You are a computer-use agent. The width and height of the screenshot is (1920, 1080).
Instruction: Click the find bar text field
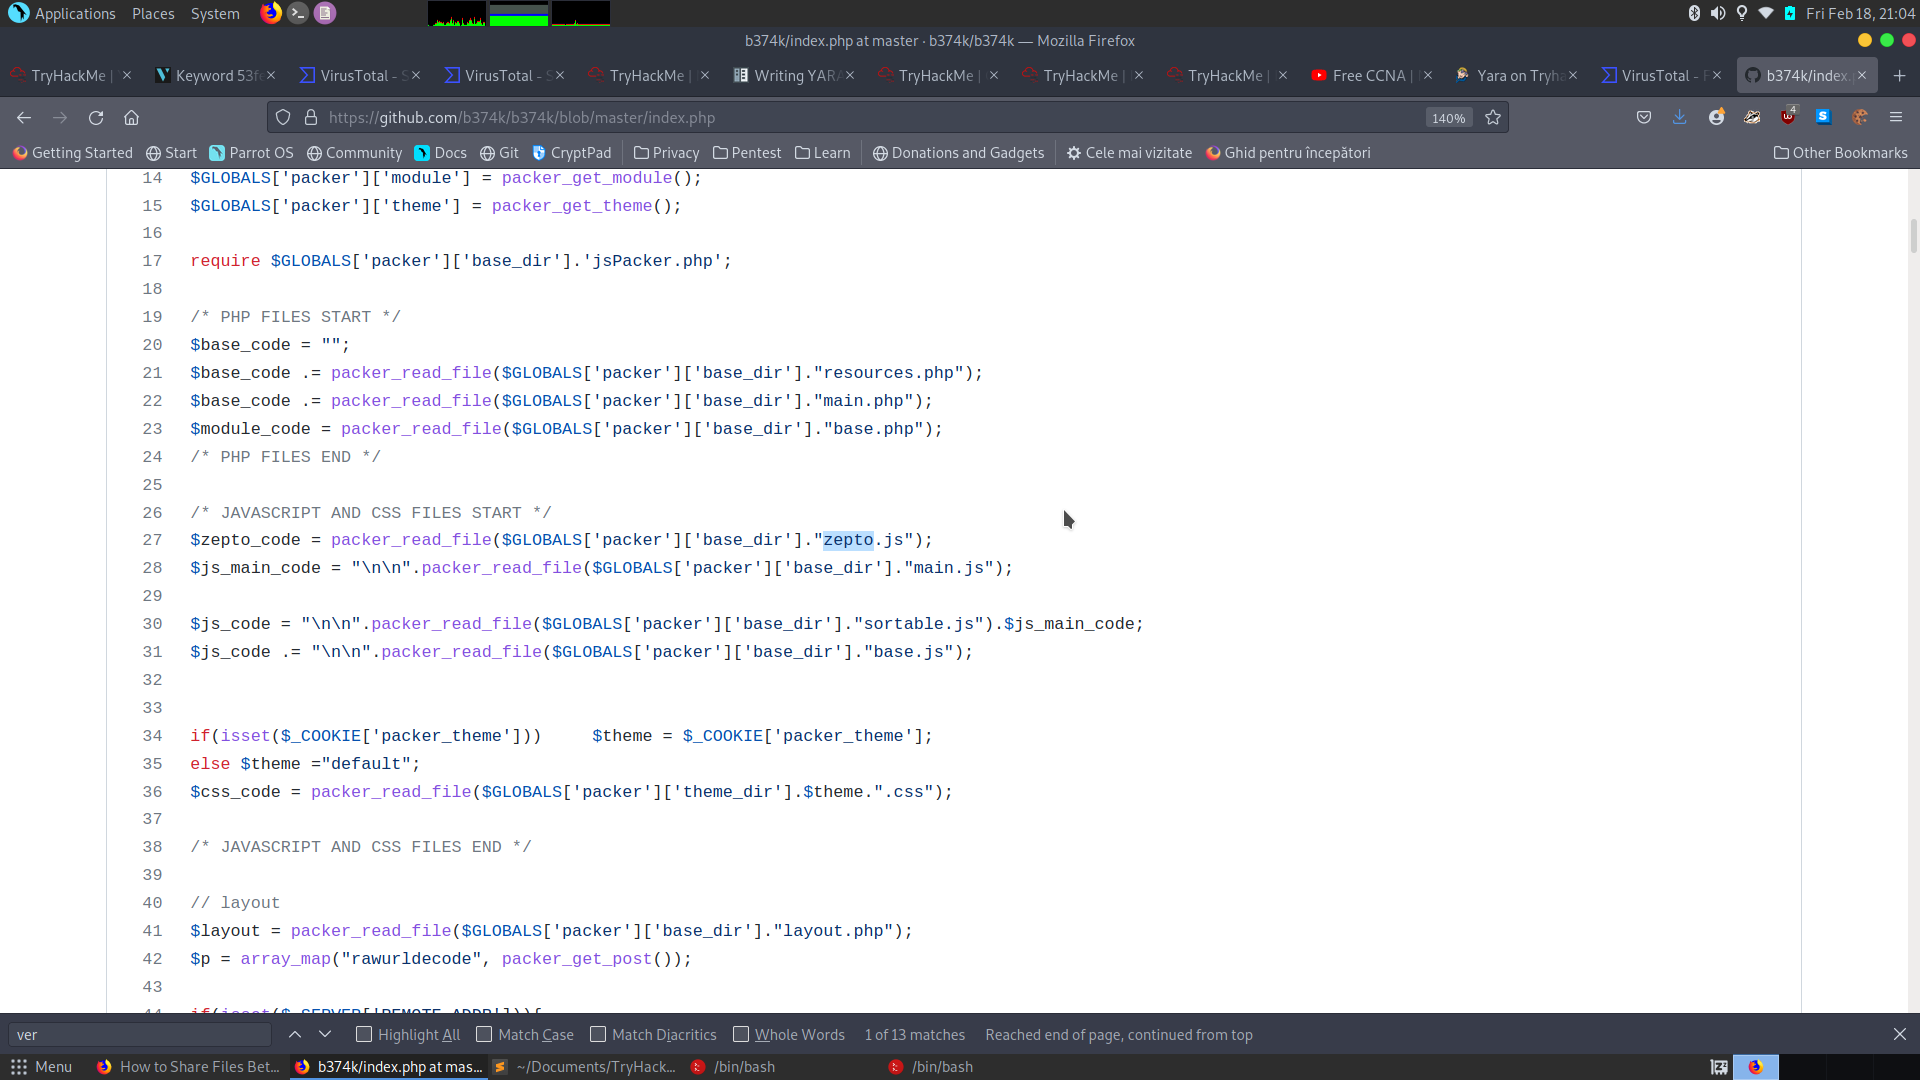click(140, 1035)
